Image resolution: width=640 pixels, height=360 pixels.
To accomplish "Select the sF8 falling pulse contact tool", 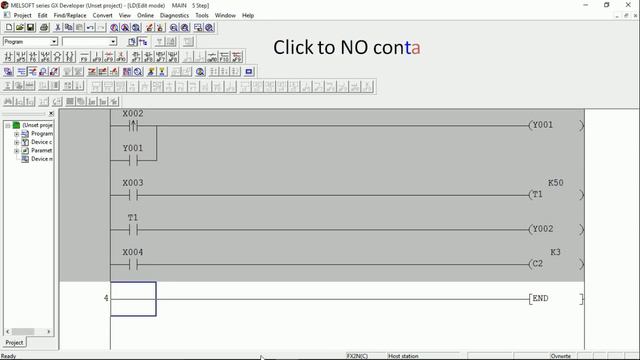I will (x=149, y=56).
